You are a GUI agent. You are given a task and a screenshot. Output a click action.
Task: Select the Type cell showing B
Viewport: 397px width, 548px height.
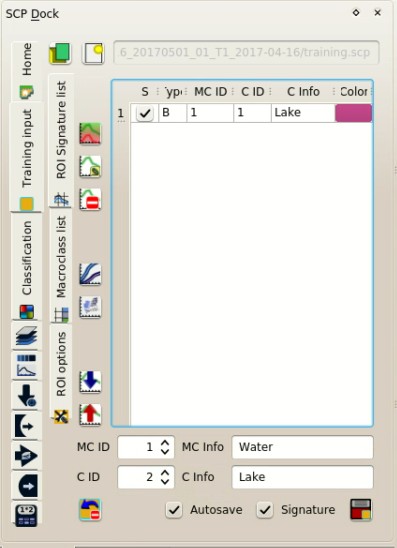173,113
